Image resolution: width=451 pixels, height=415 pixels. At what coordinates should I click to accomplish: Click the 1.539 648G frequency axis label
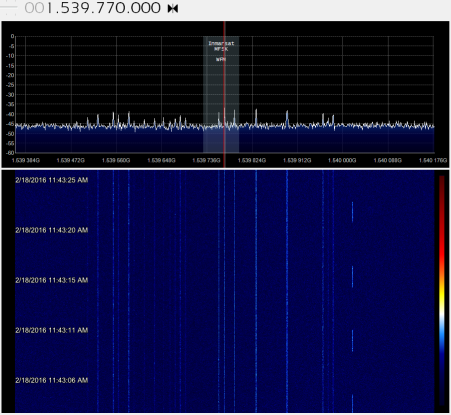point(161,160)
